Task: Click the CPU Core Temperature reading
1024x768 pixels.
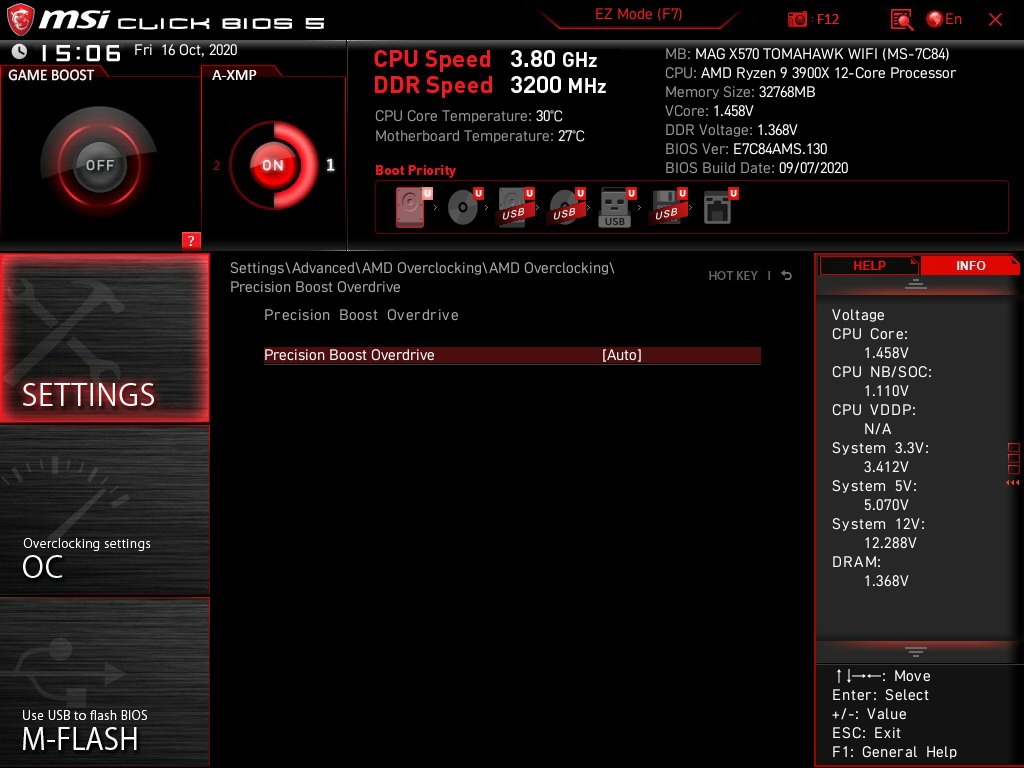Action: 468,116
